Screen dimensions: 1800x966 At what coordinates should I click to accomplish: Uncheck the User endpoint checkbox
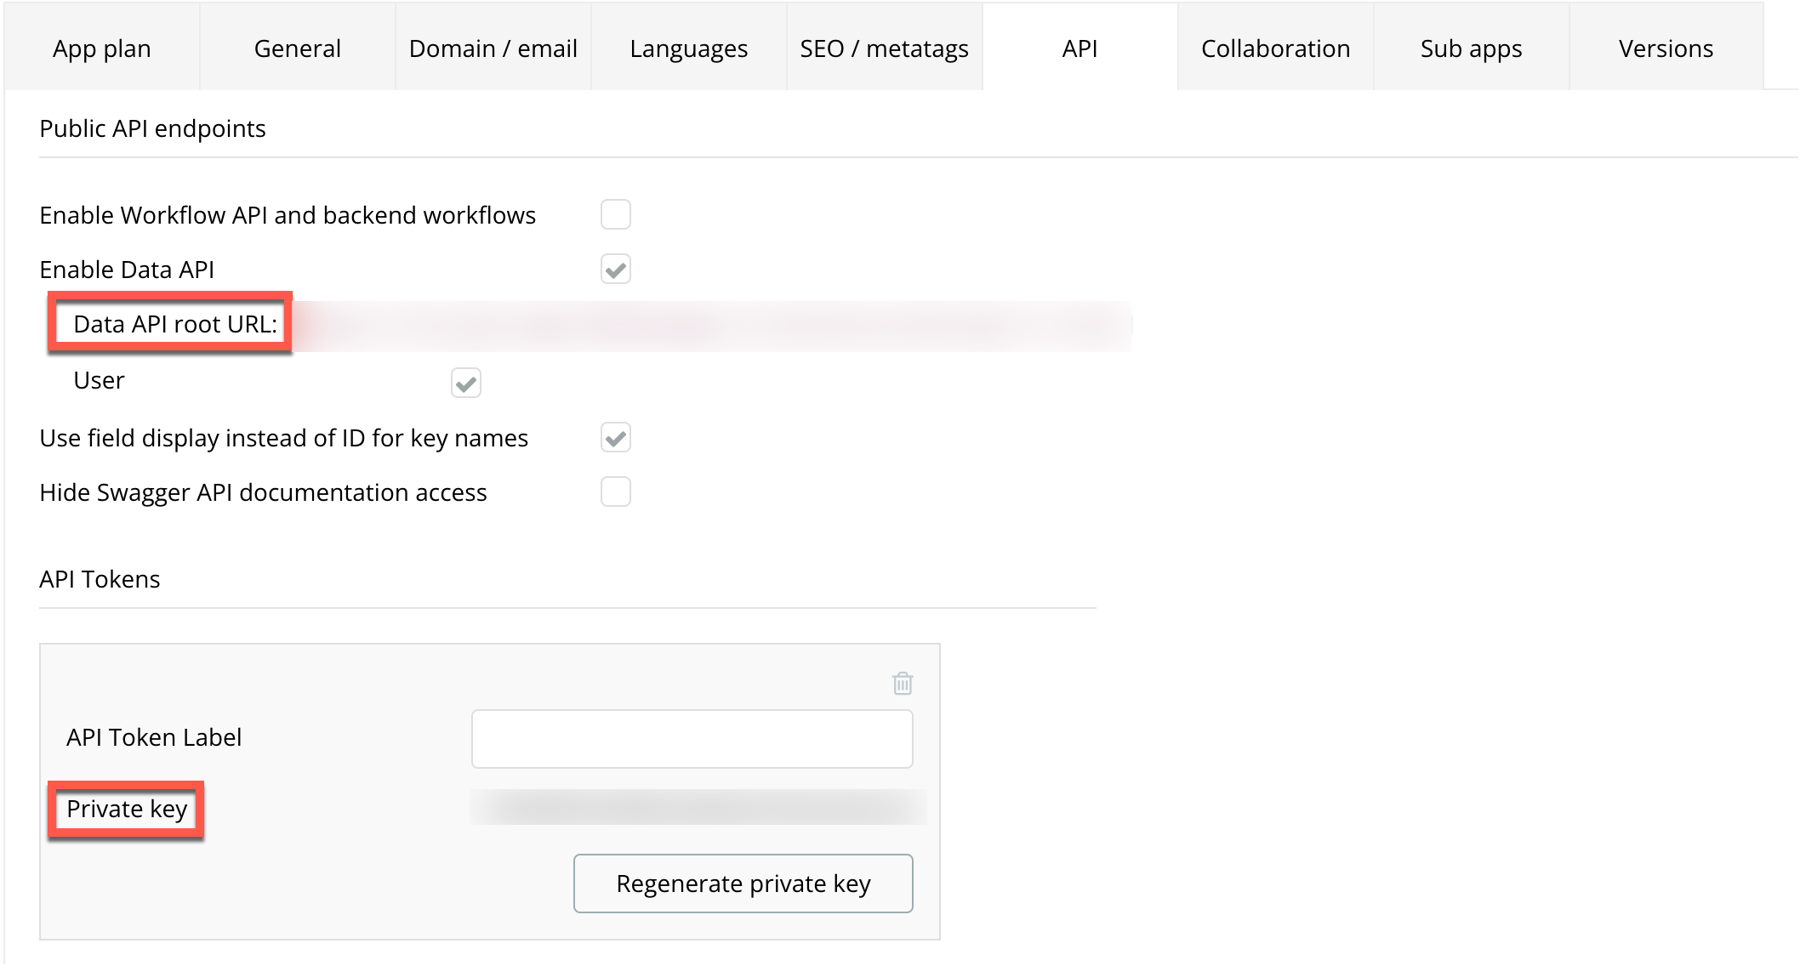pyautogui.click(x=466, y=382)
